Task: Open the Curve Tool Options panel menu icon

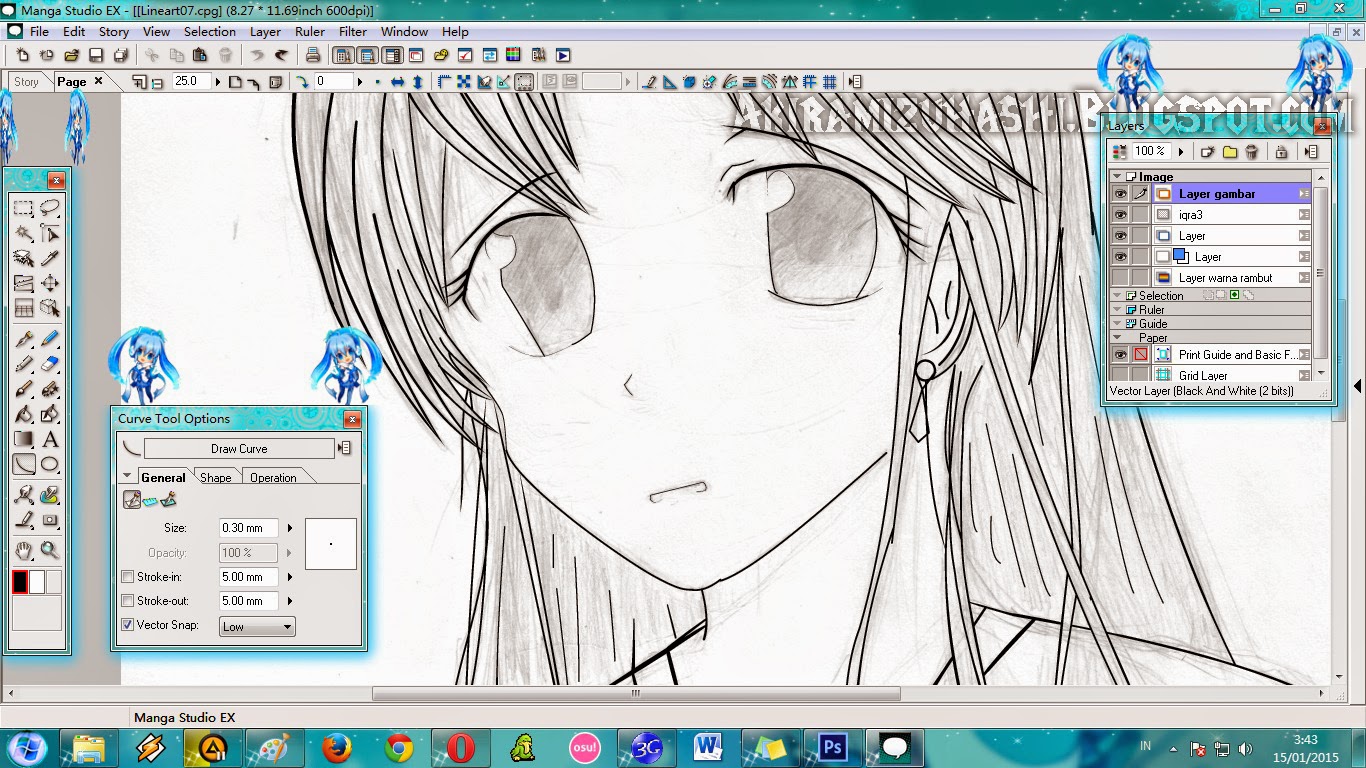Action: 345,449
